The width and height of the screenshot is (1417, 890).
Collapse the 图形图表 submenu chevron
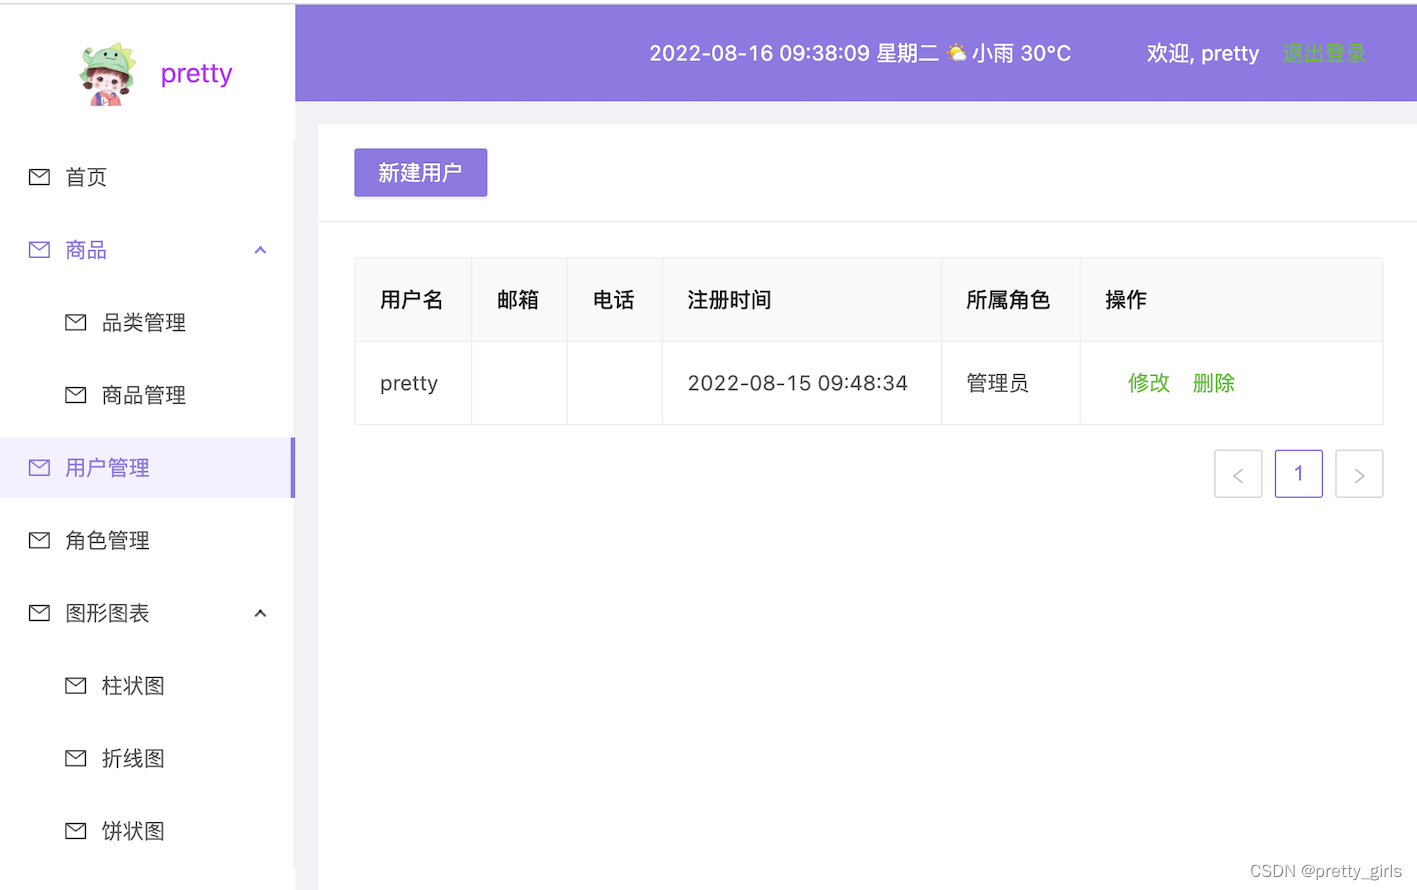[260, 613]
